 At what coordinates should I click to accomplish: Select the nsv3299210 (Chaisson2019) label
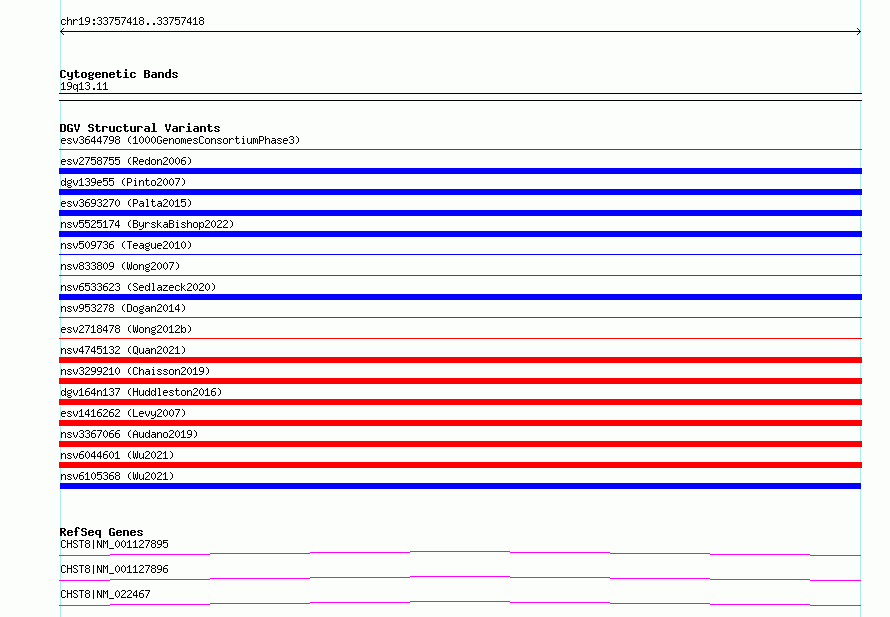point(135,371)
